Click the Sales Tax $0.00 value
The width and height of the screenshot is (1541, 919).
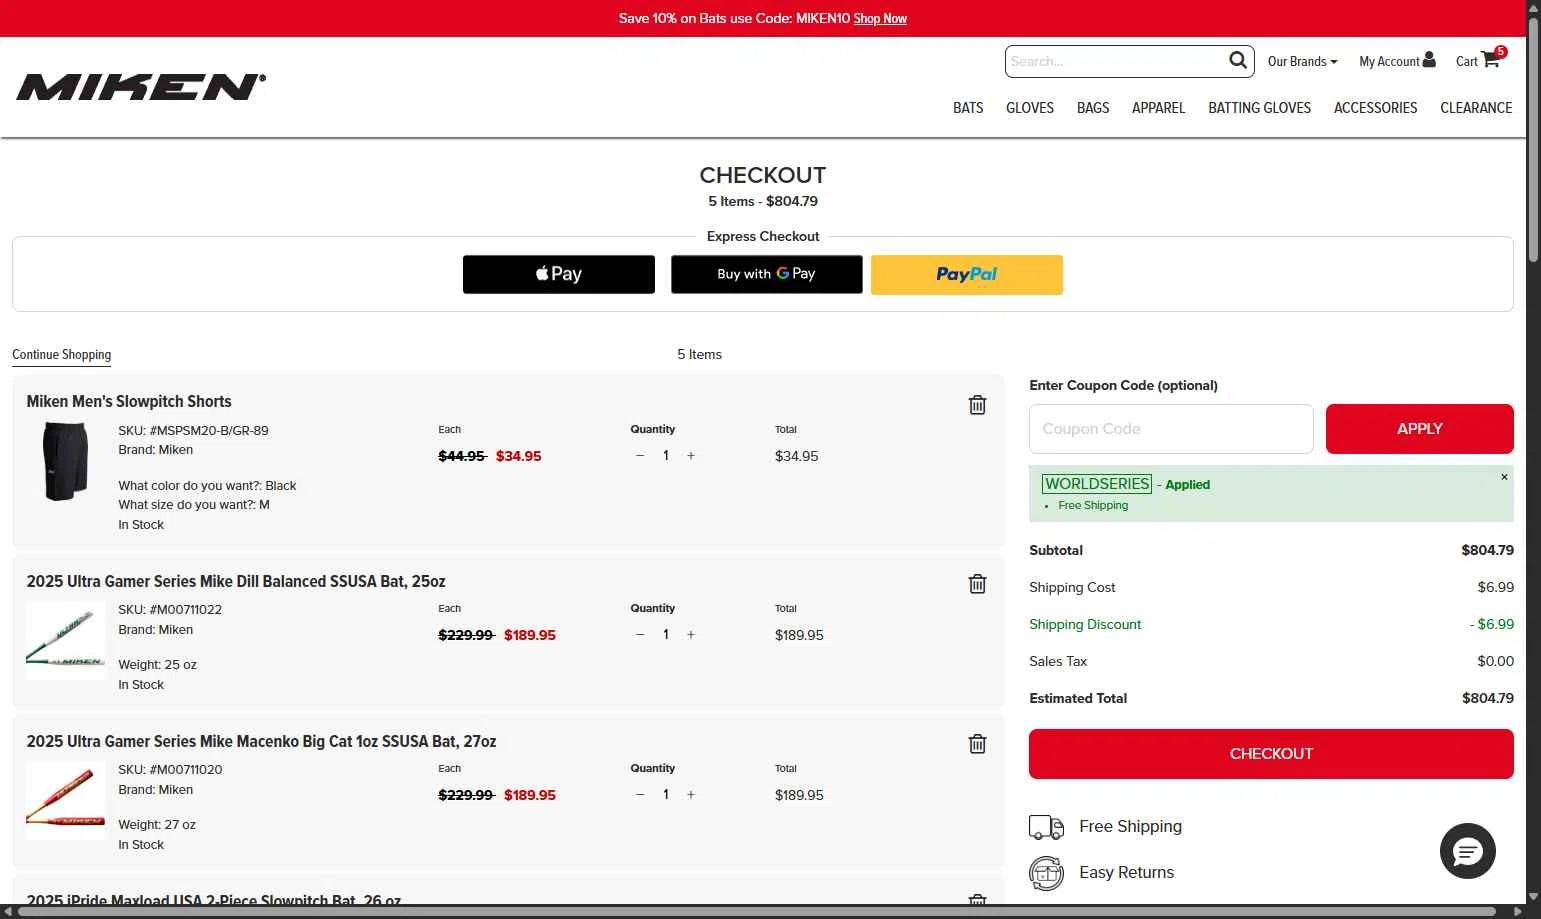pos(1495,661)
